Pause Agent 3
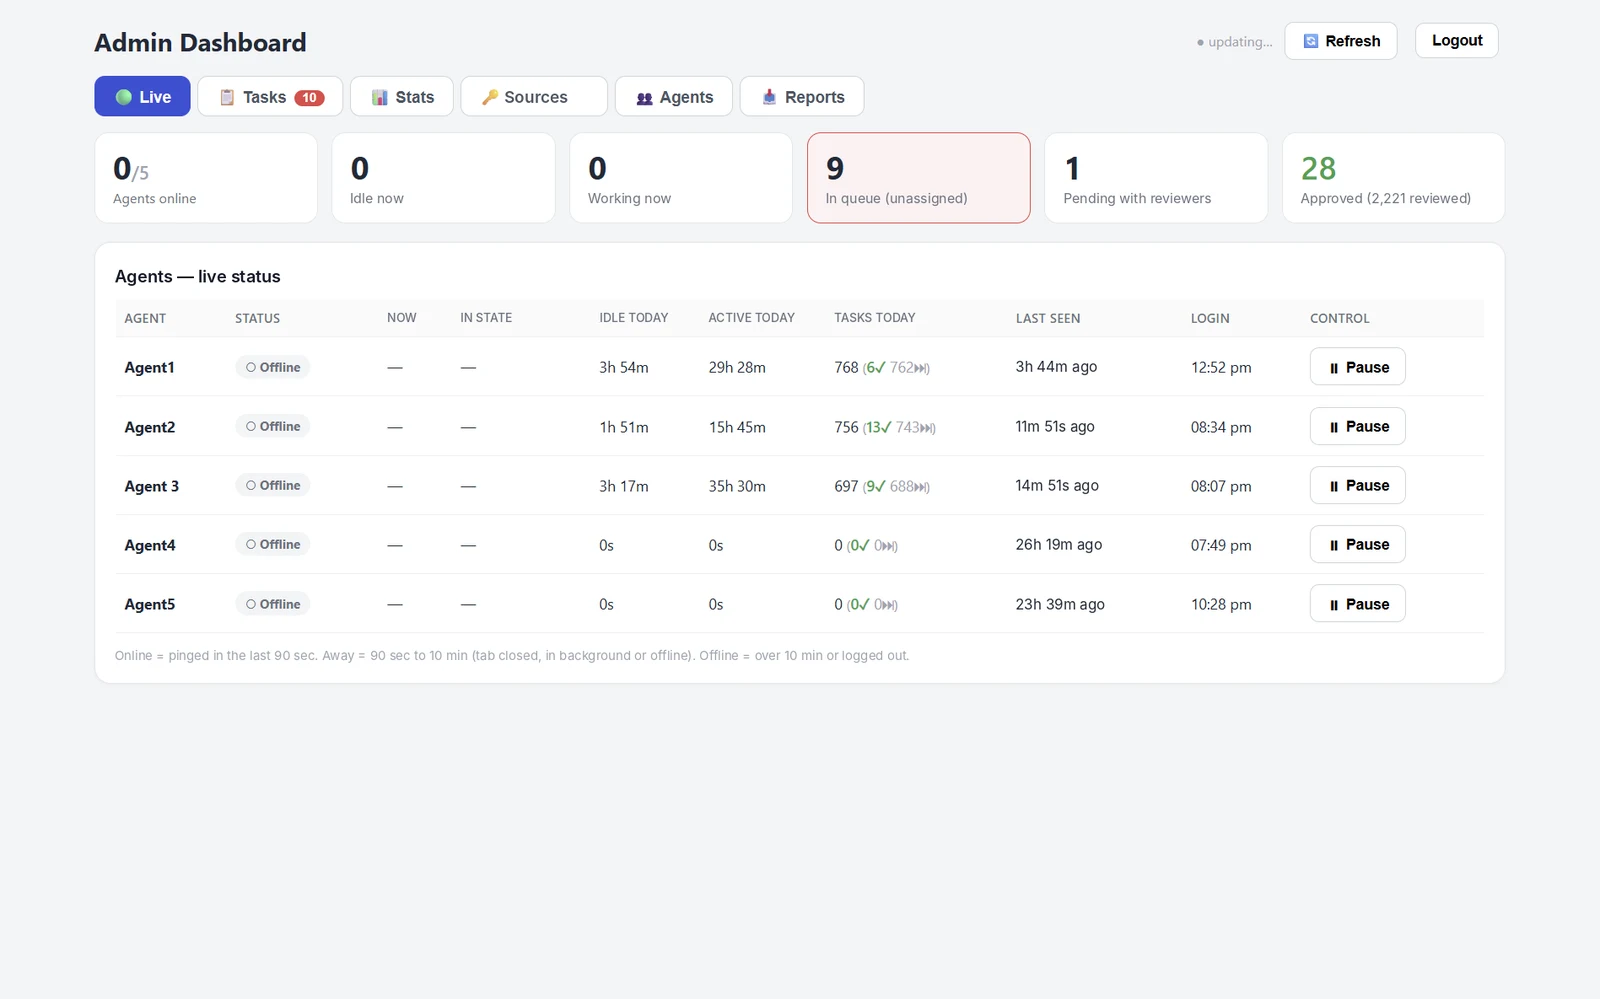 click(1358, 485)
